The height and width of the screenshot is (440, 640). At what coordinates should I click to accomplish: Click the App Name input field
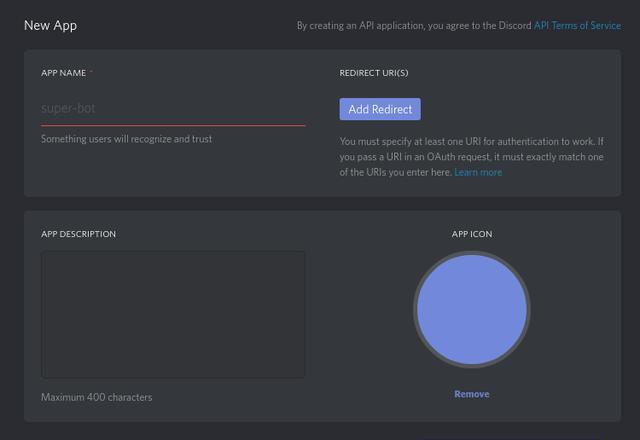(173, 109)
